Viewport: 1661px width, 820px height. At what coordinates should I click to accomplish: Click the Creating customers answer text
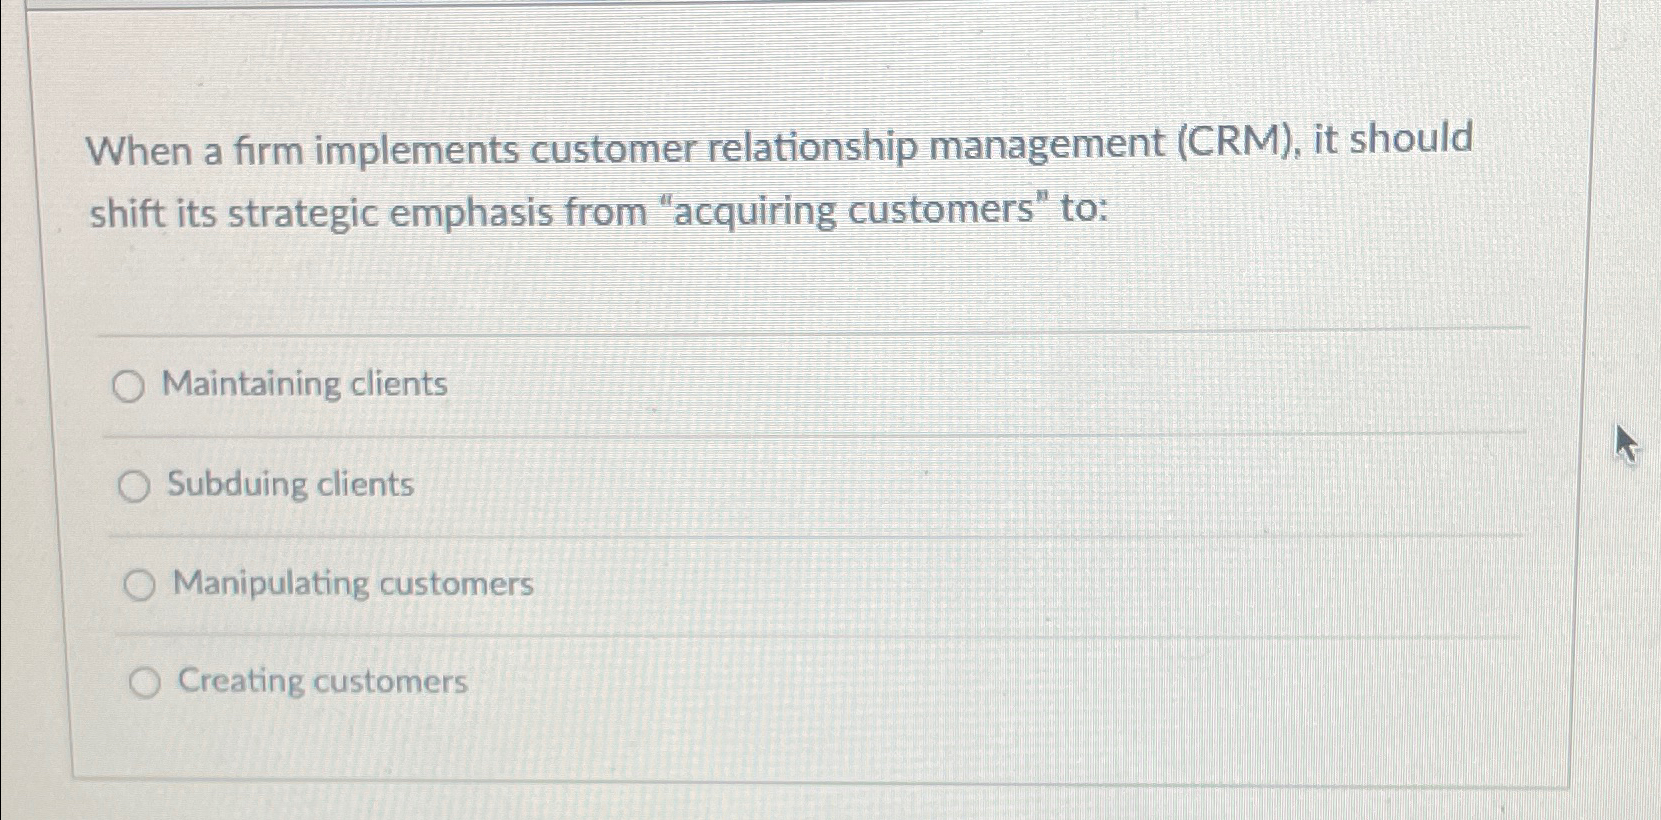pyautogui.click(x=320, y=682)
